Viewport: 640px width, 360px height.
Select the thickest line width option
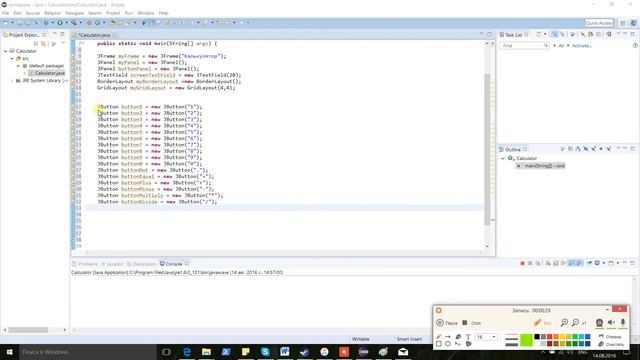click(511, 345)
